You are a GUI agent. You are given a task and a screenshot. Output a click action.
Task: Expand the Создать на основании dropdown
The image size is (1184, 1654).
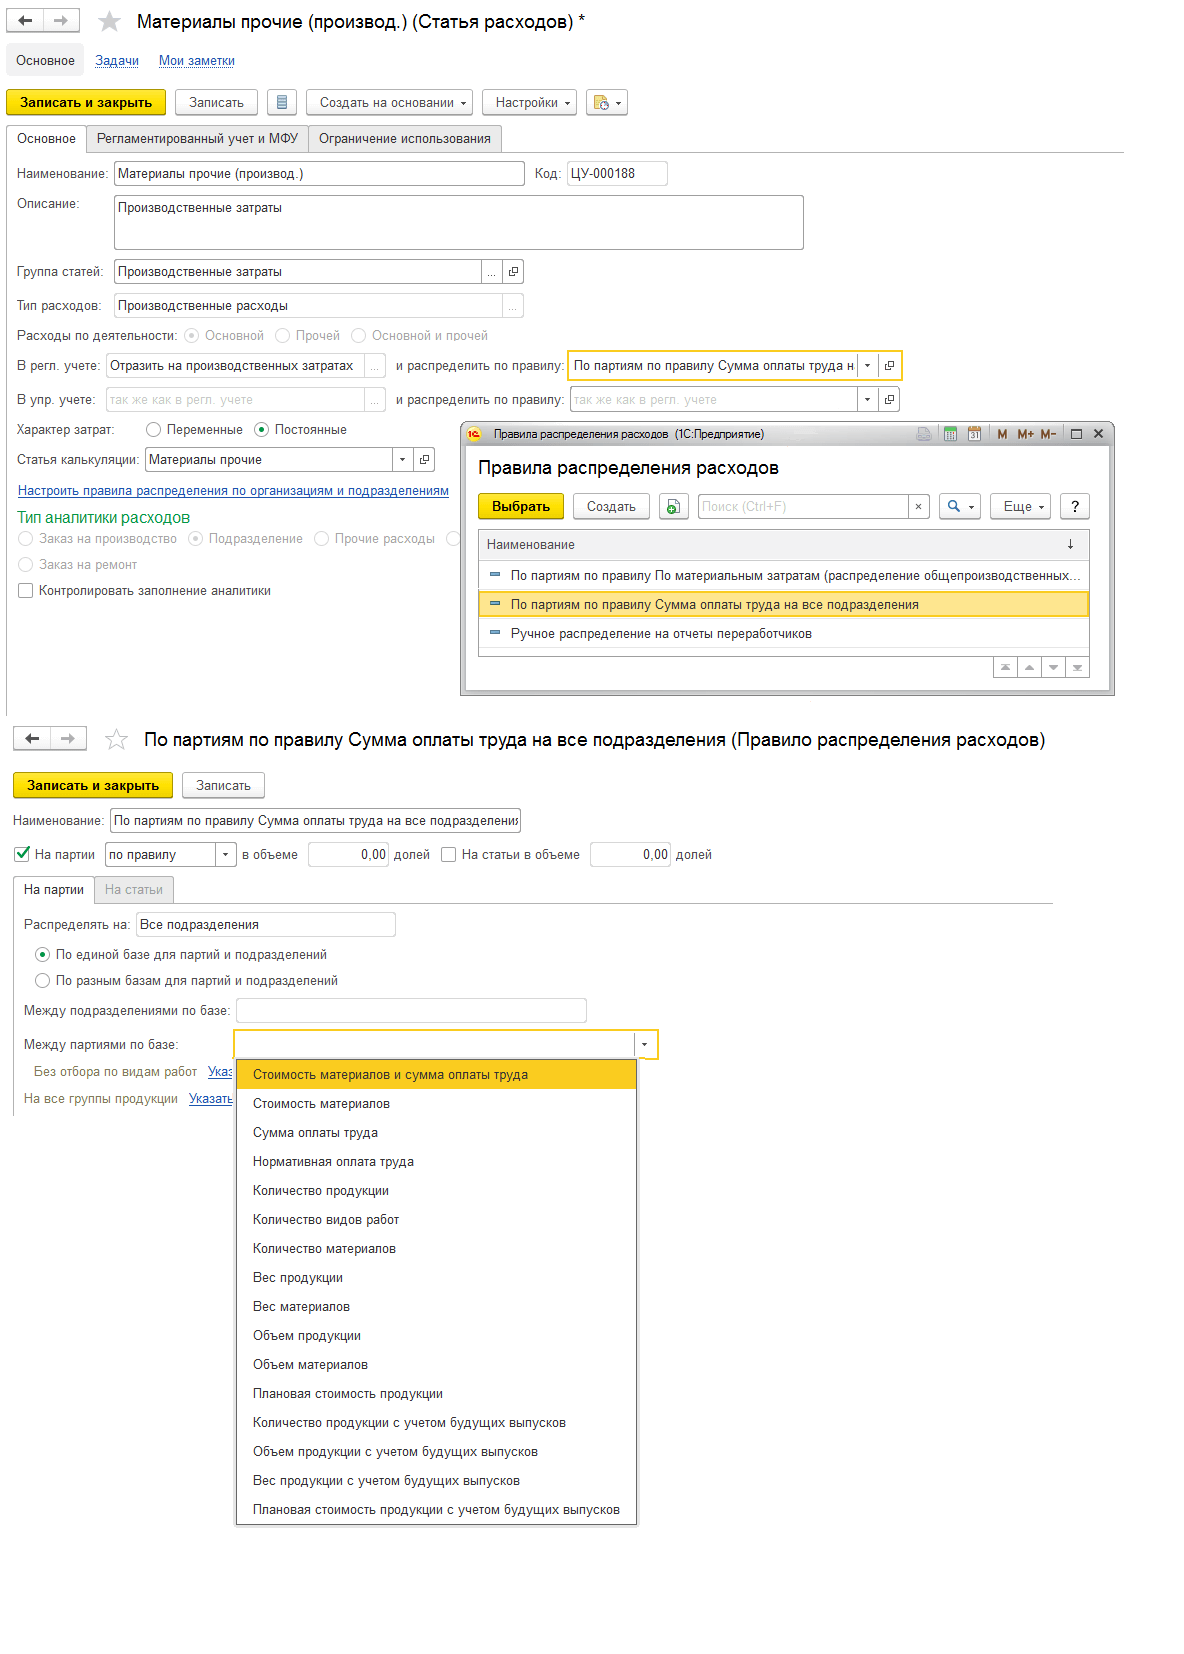click(x=389, y=102)
